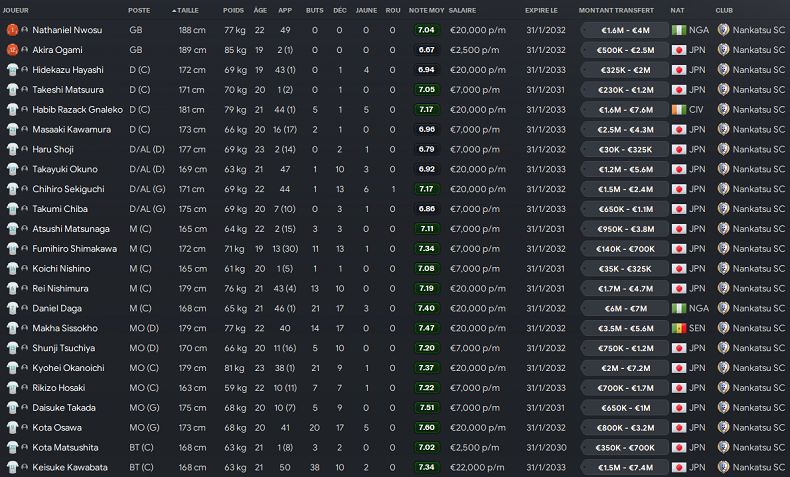Click the person icon next to Rei Nishimura
This screenshot has height=477, width=790.
(24, 288)
